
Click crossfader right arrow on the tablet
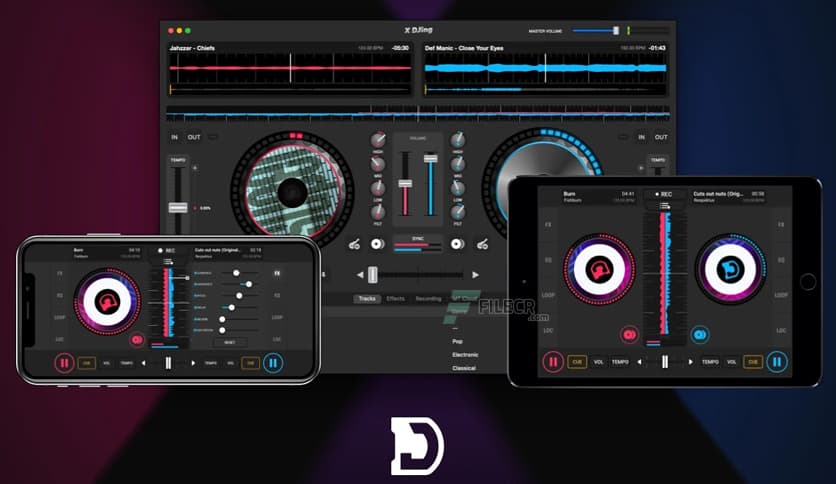point(691,362)
